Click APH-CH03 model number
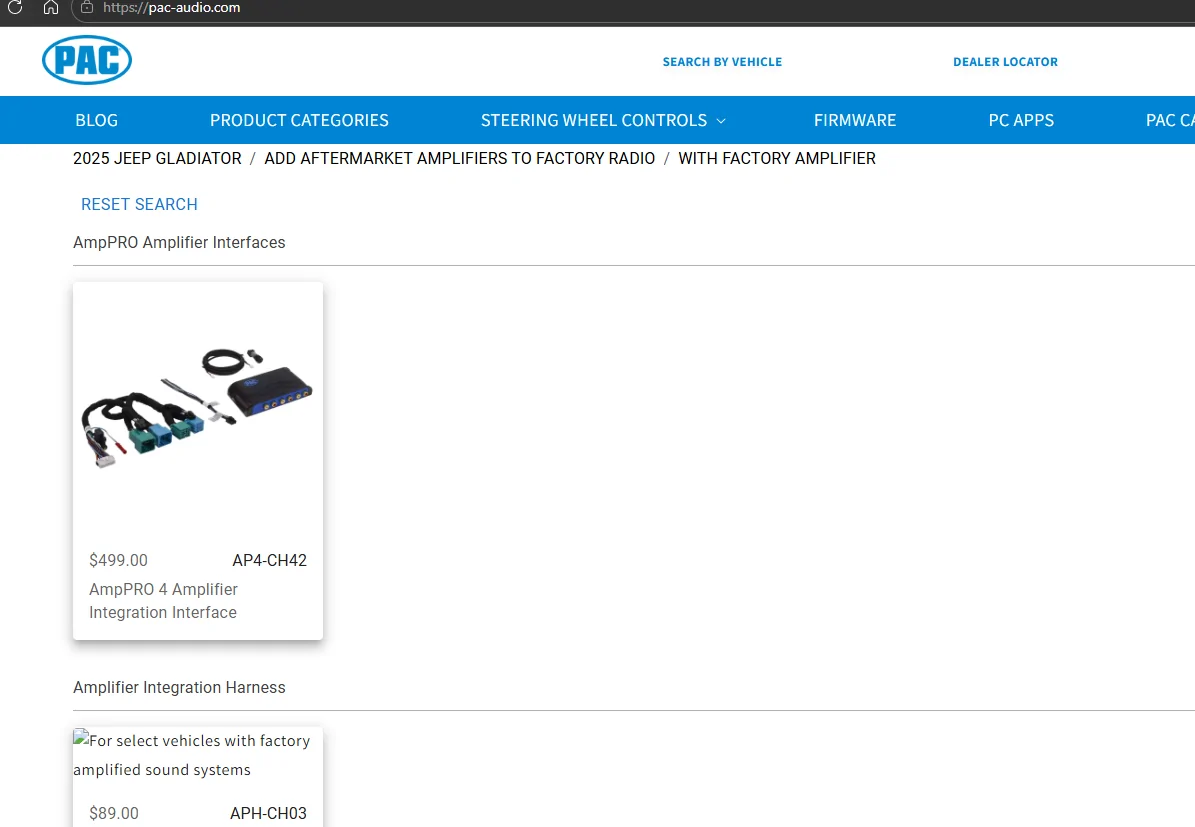 click(268, 813)
